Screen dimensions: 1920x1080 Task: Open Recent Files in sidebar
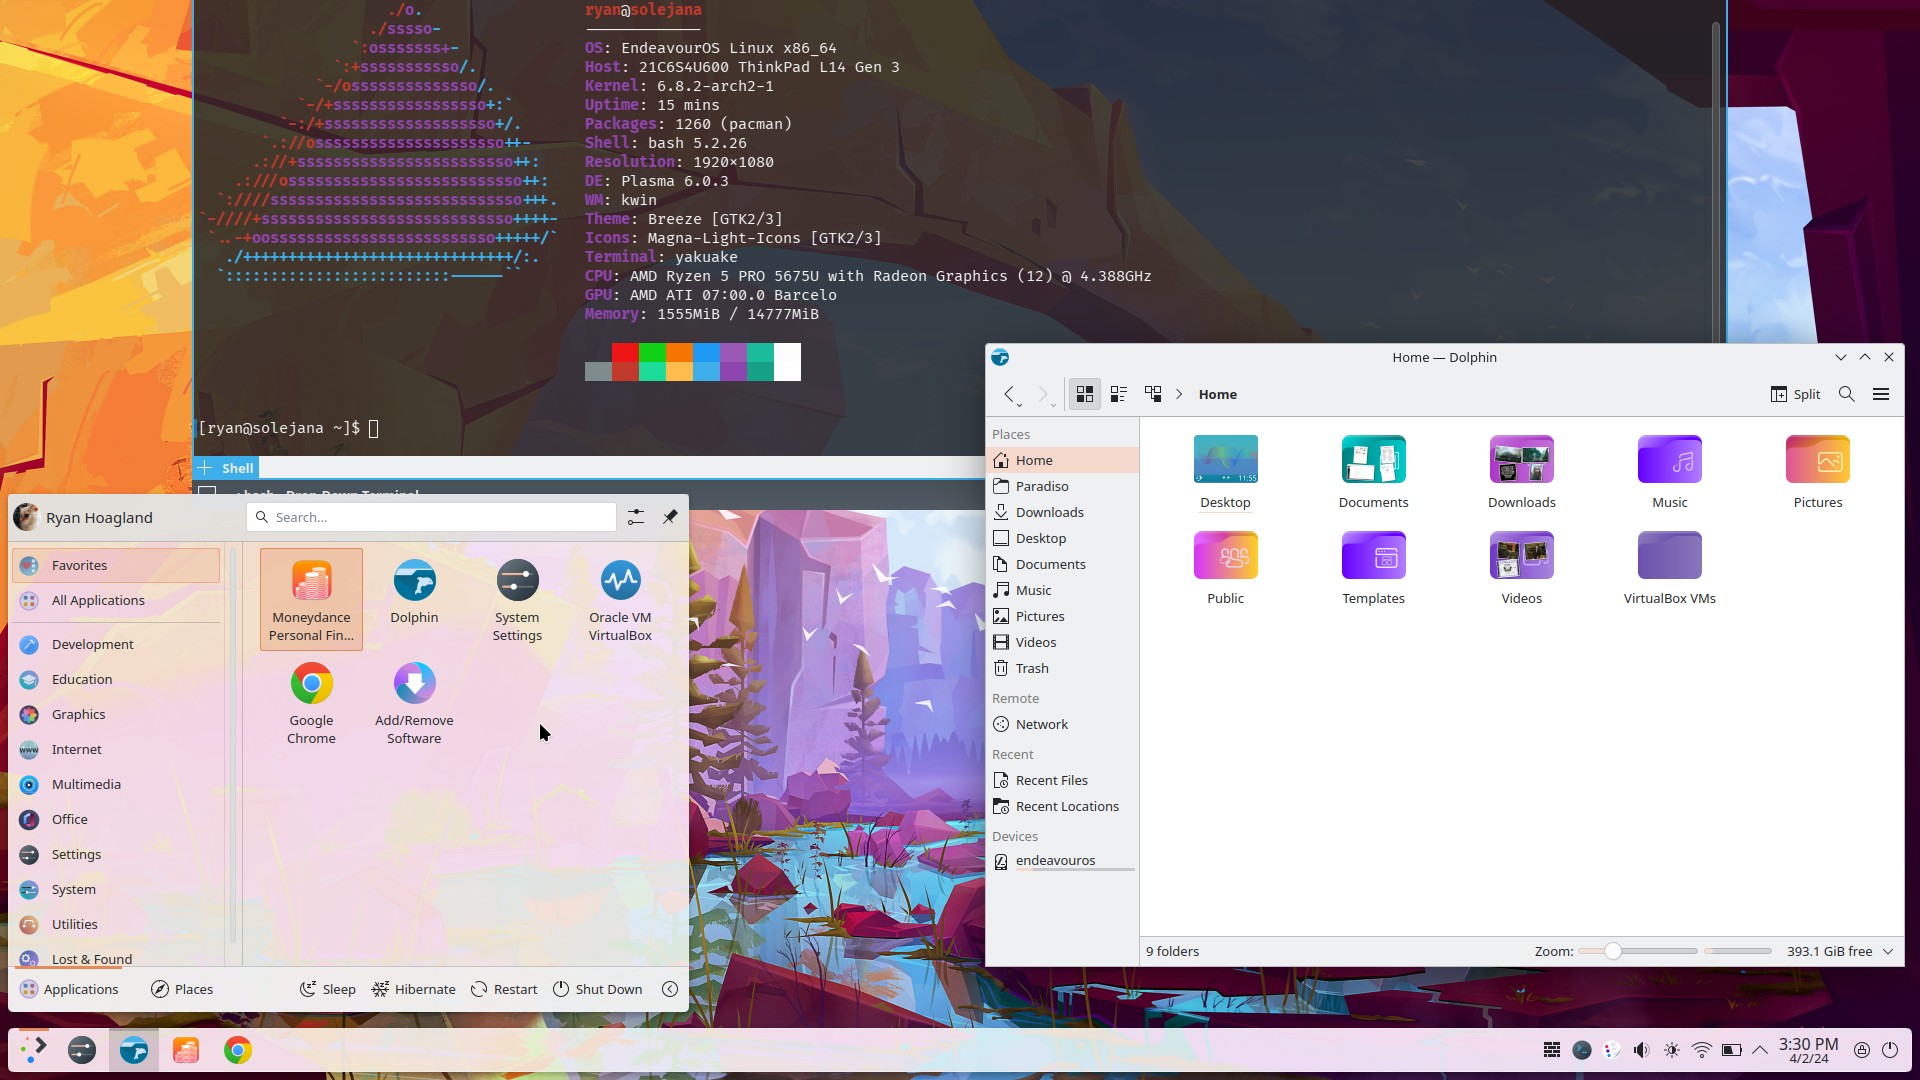pos(1062,780)
